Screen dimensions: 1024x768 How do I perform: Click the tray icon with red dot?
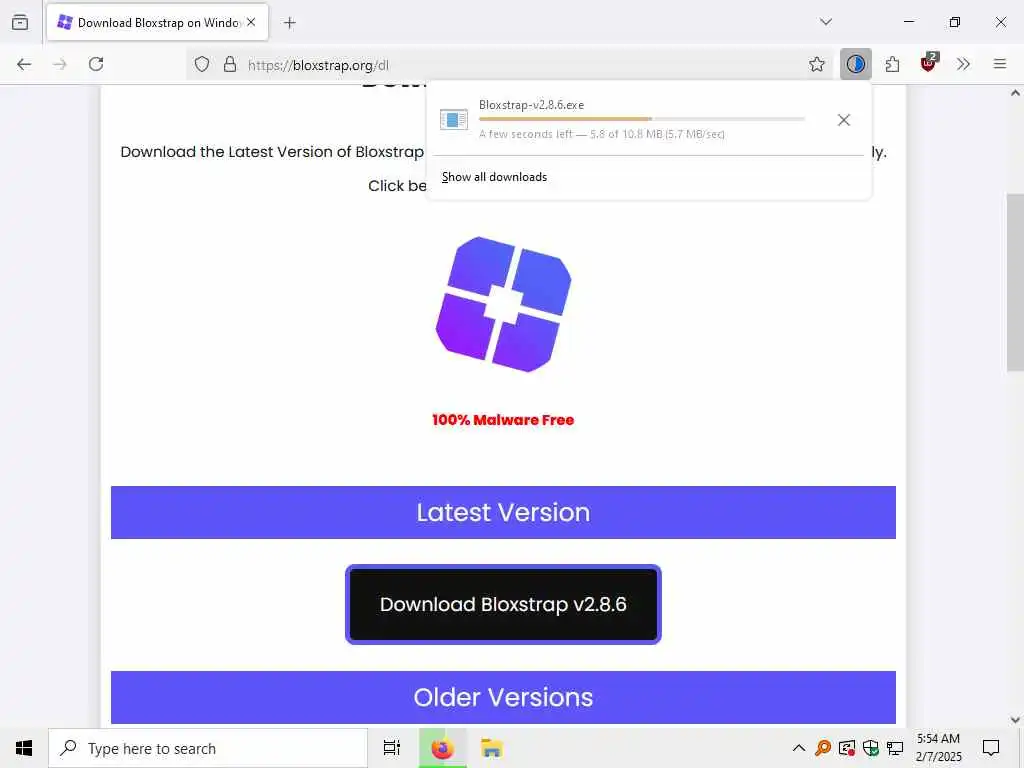(x=847, y=748)
